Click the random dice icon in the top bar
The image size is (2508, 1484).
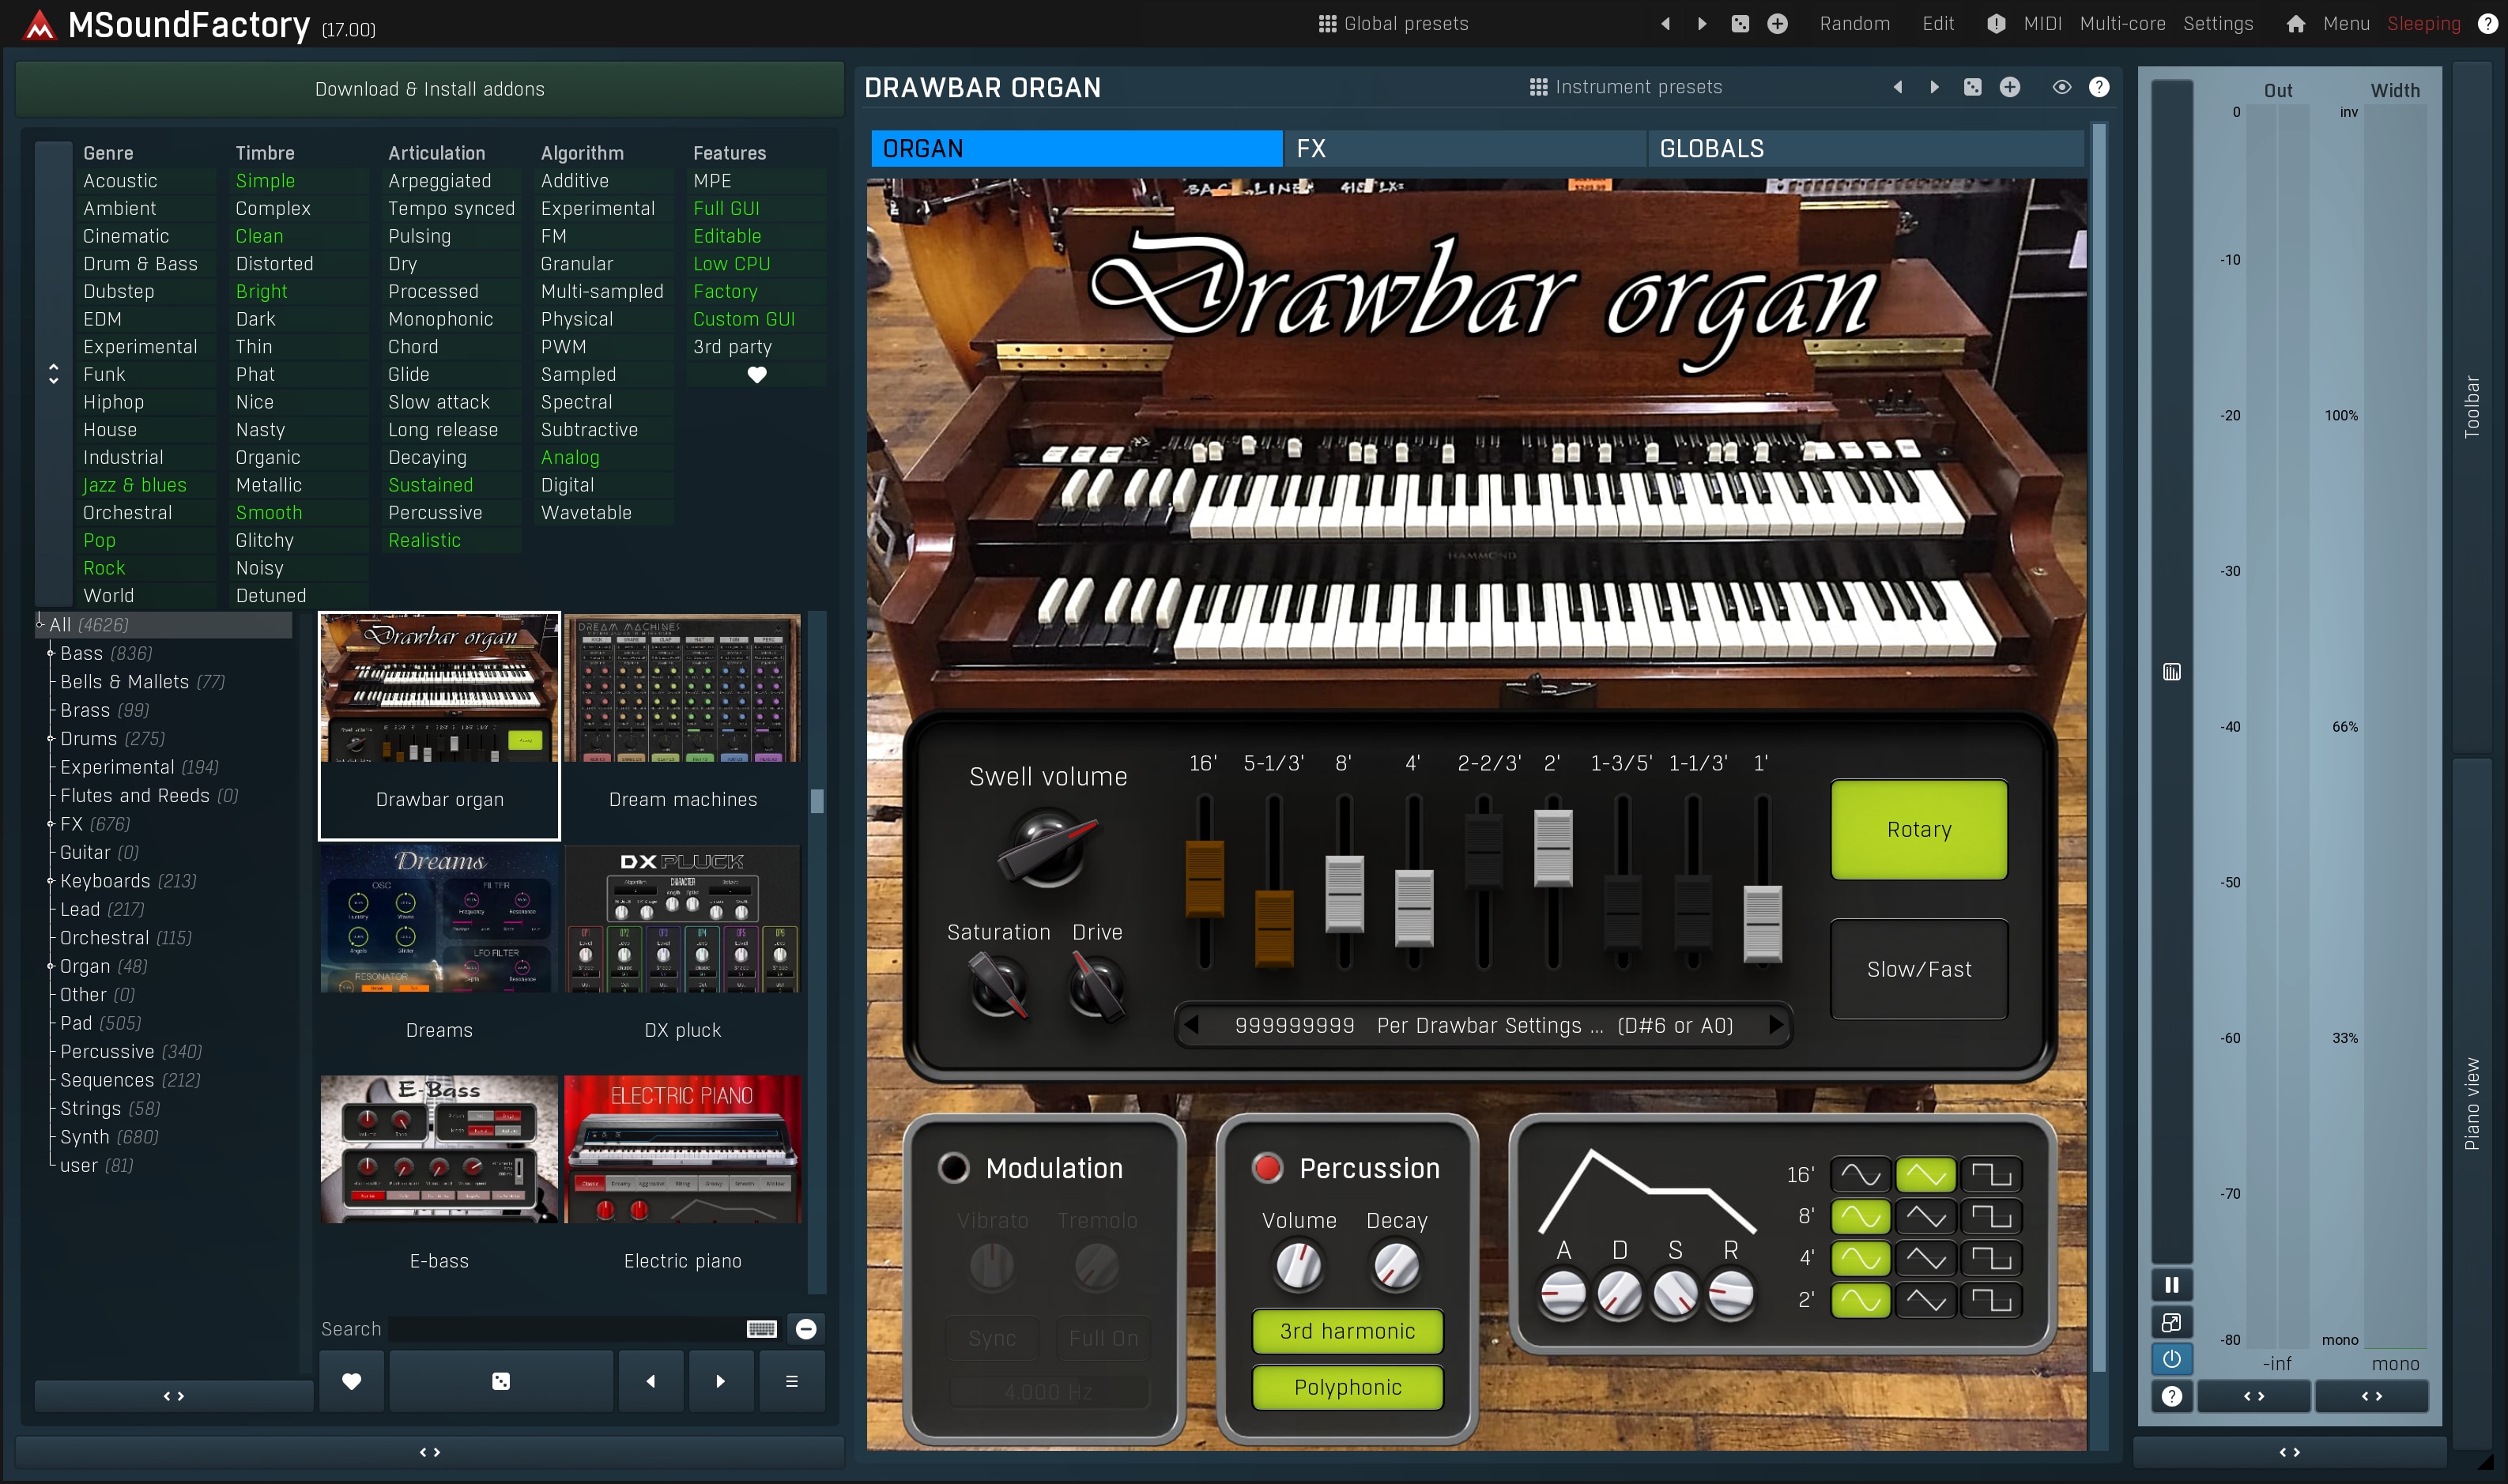(1740, 24)
